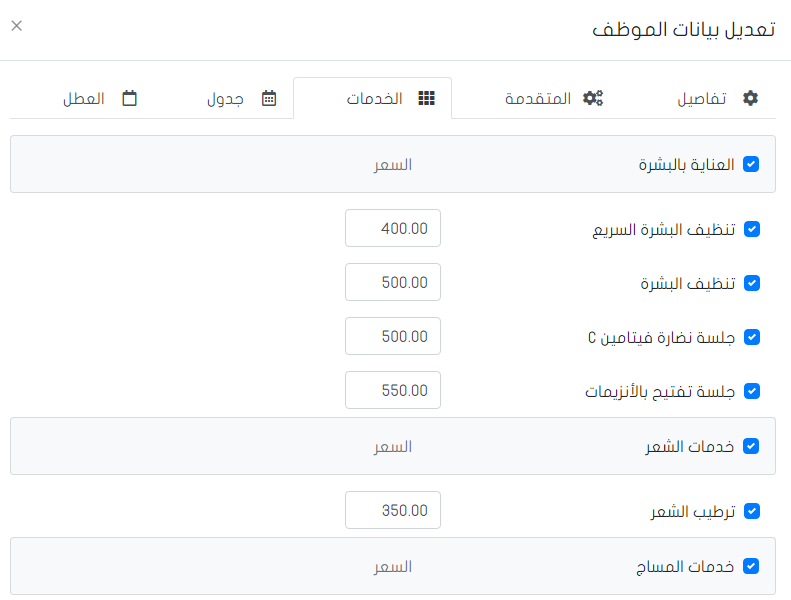Click the 550.00 price input
791x600 pixels.
(x=392, y=390)
